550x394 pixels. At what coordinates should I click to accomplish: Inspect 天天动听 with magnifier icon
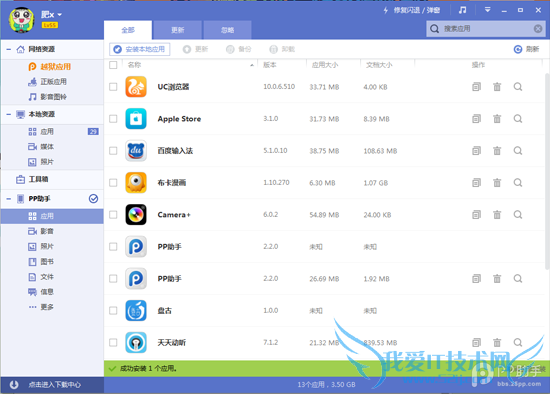[x=518, y=342]
